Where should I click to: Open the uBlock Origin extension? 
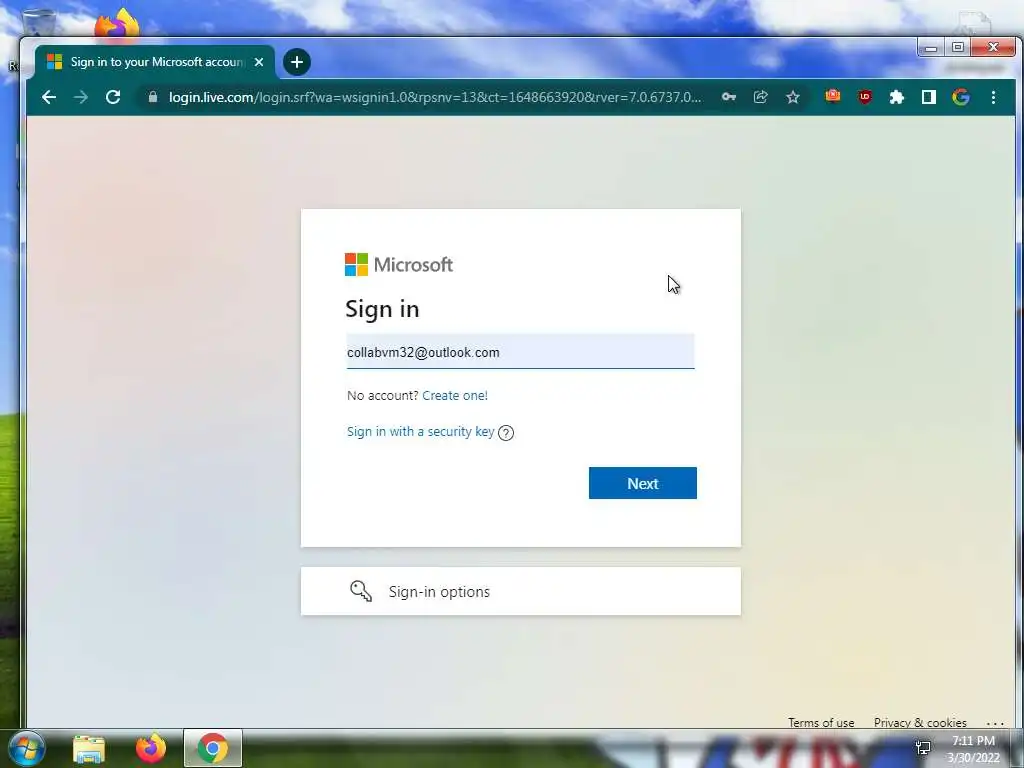coord(865,97)
